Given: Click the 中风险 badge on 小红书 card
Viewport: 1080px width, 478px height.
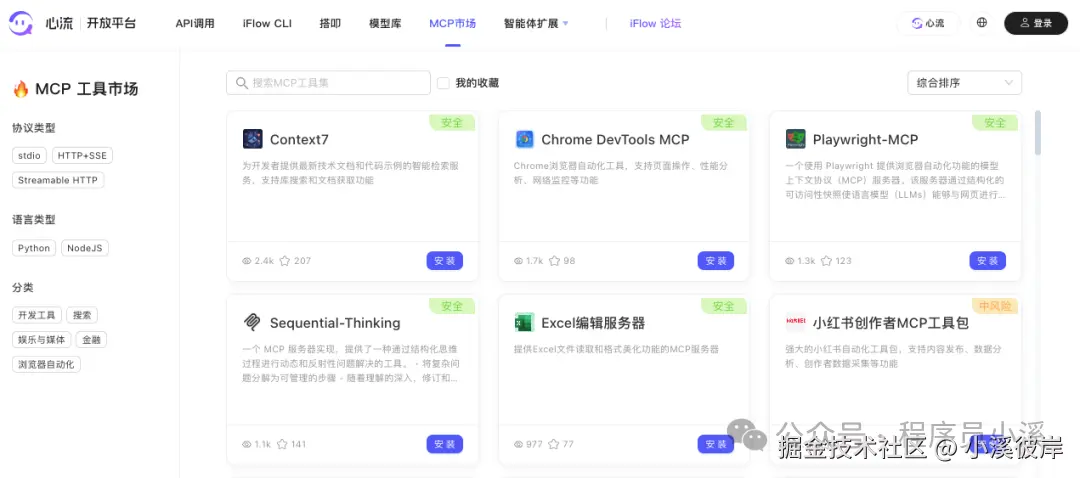Looking at the screenshot, I should click(996, 306).
